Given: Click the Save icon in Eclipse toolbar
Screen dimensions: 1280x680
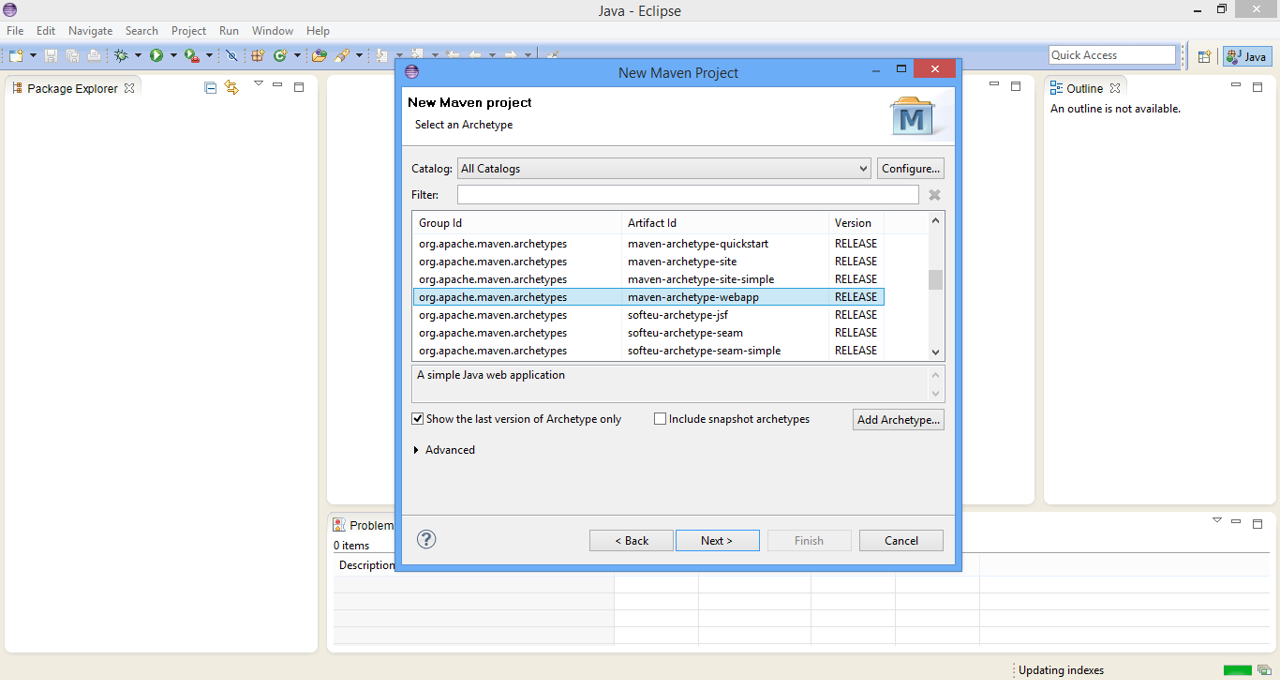Looking at the screenshot, I should click(x=50, y=56).
